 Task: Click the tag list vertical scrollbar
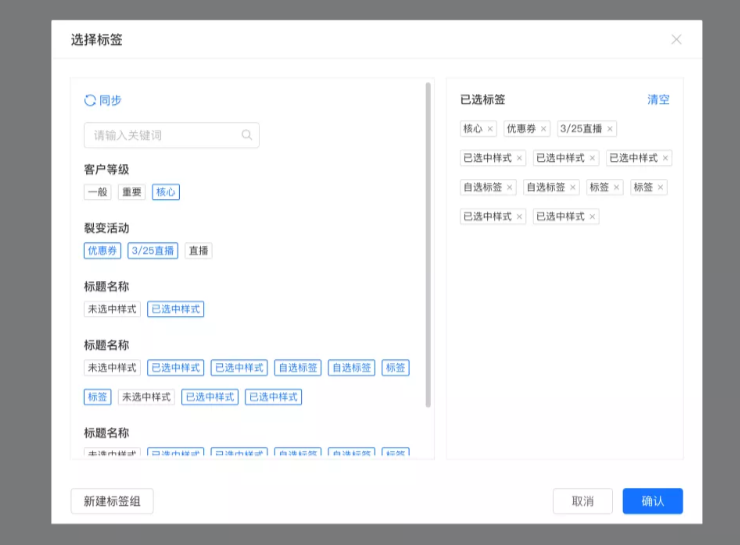[x=428, y=244]
